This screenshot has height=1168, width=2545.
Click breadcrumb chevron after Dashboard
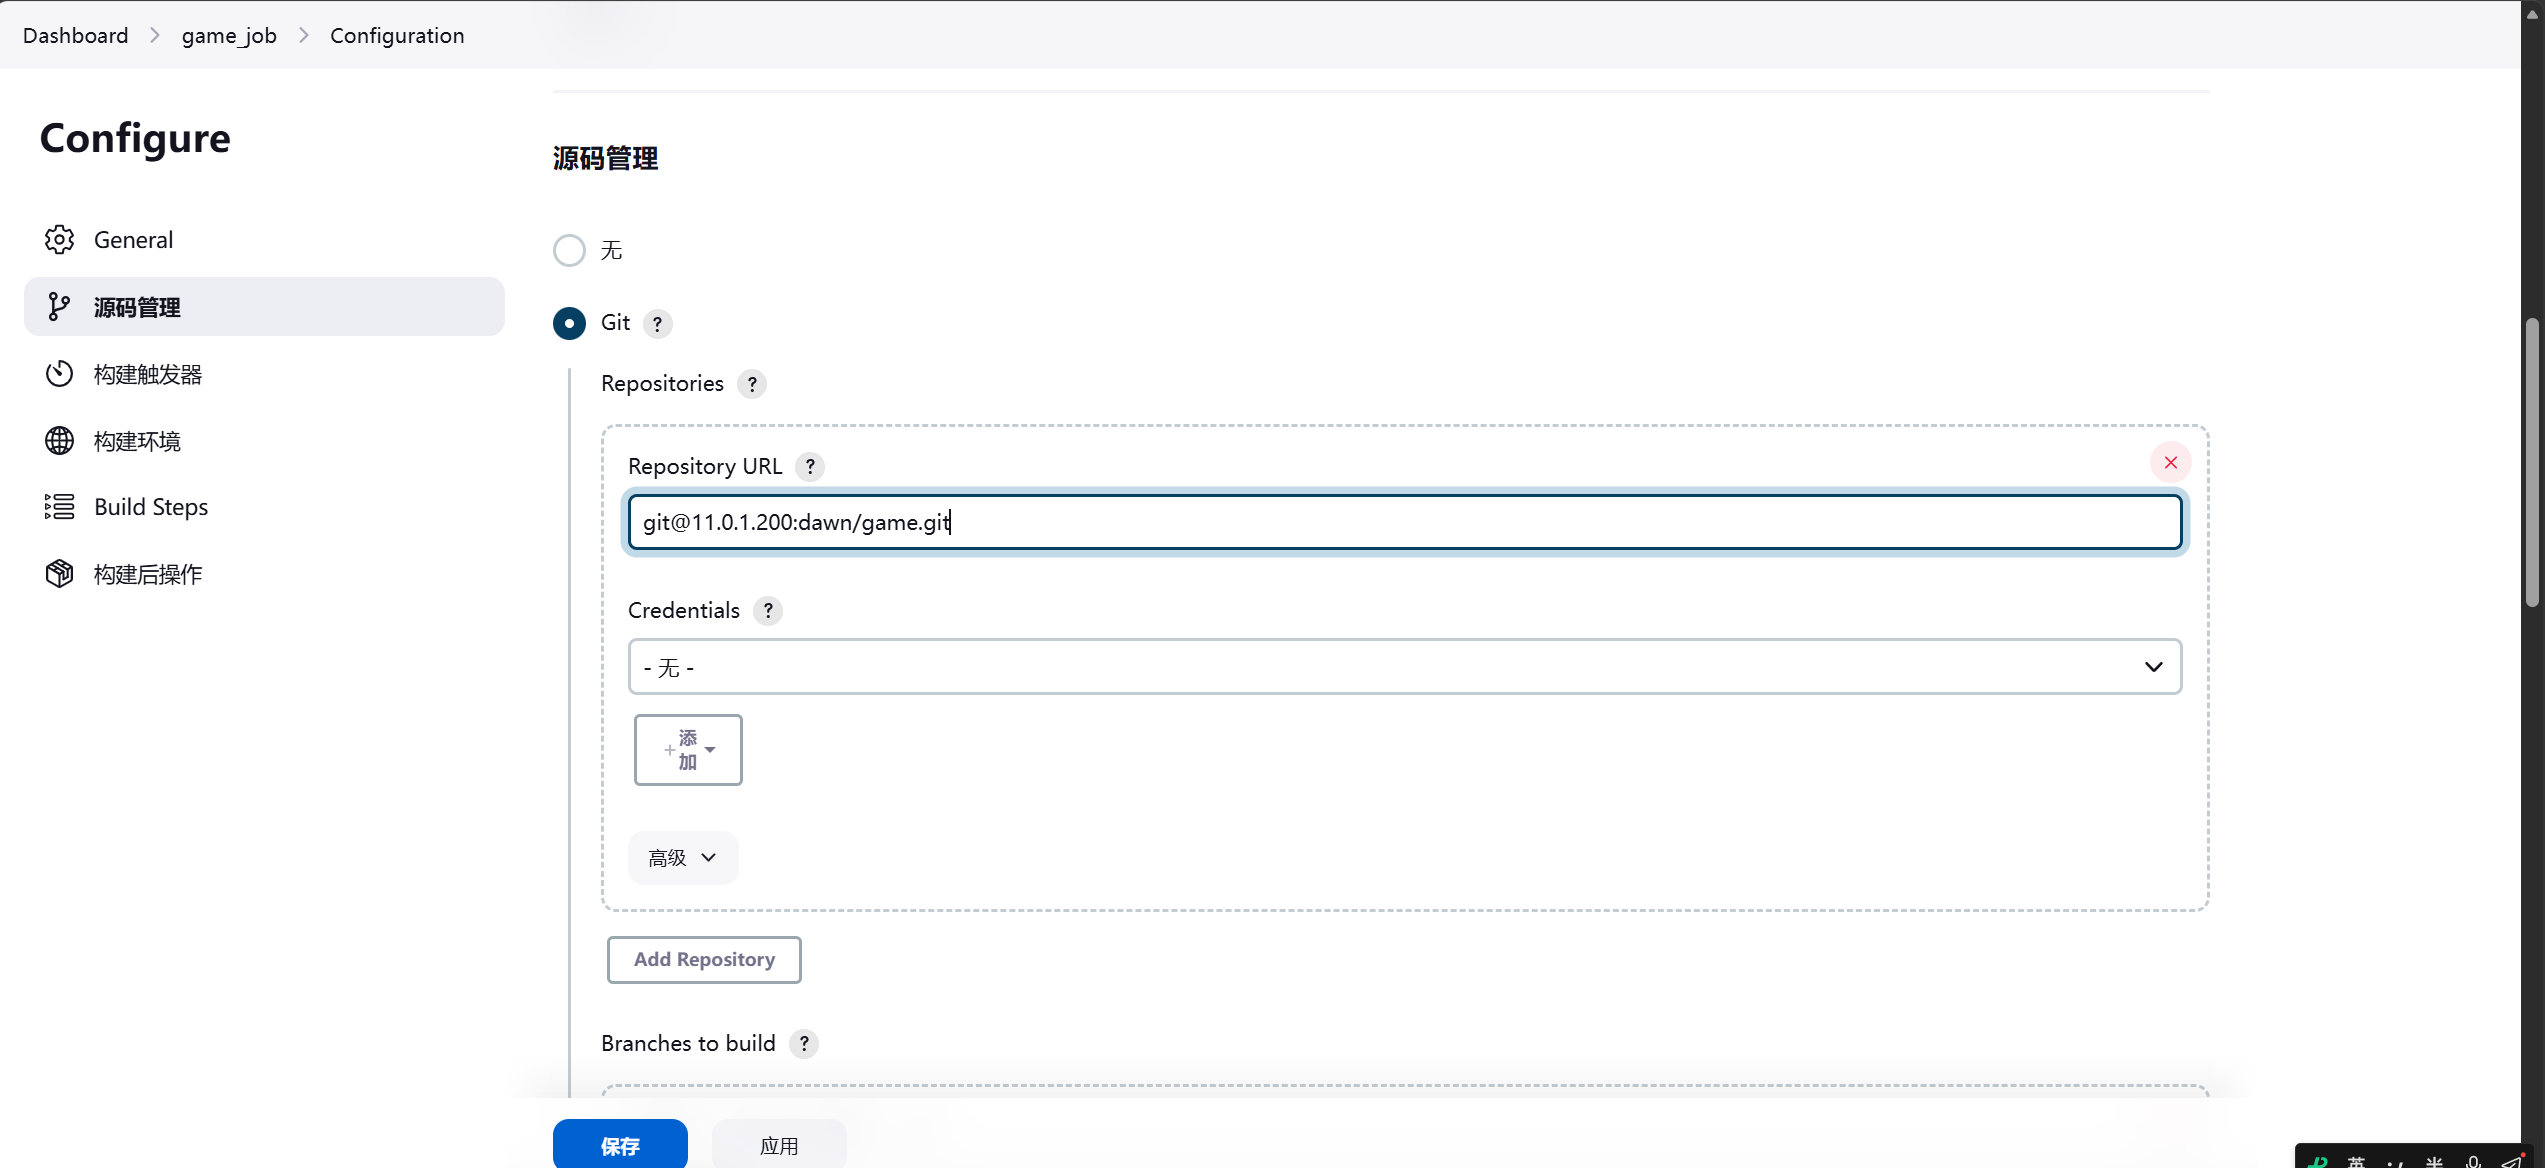155,35
